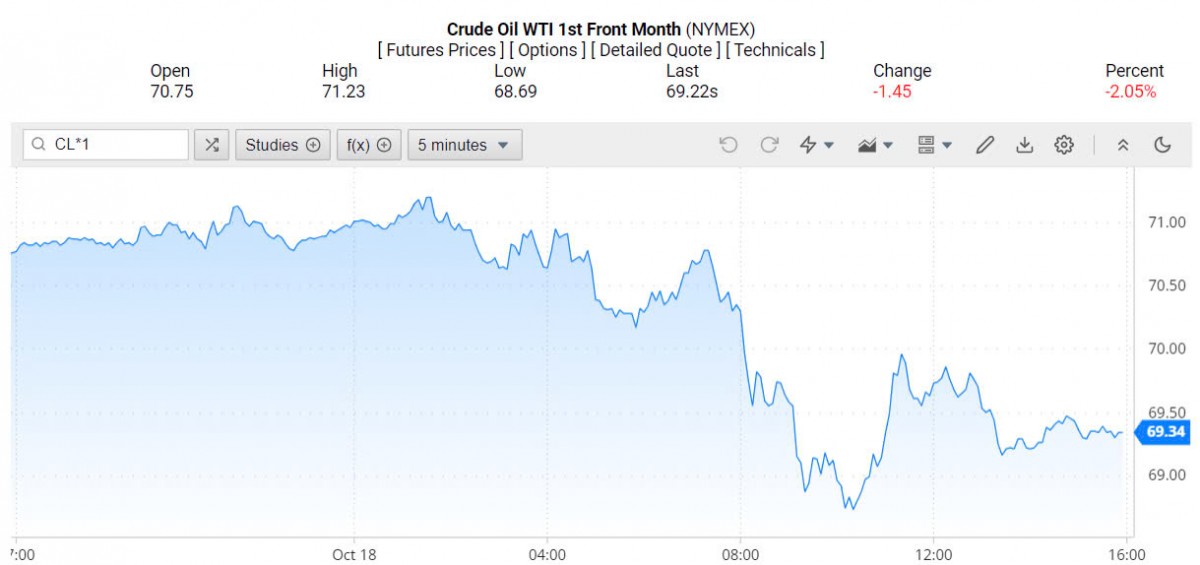Redo the chart action
The image size is (1200, 565).
(x=769, y=145)
